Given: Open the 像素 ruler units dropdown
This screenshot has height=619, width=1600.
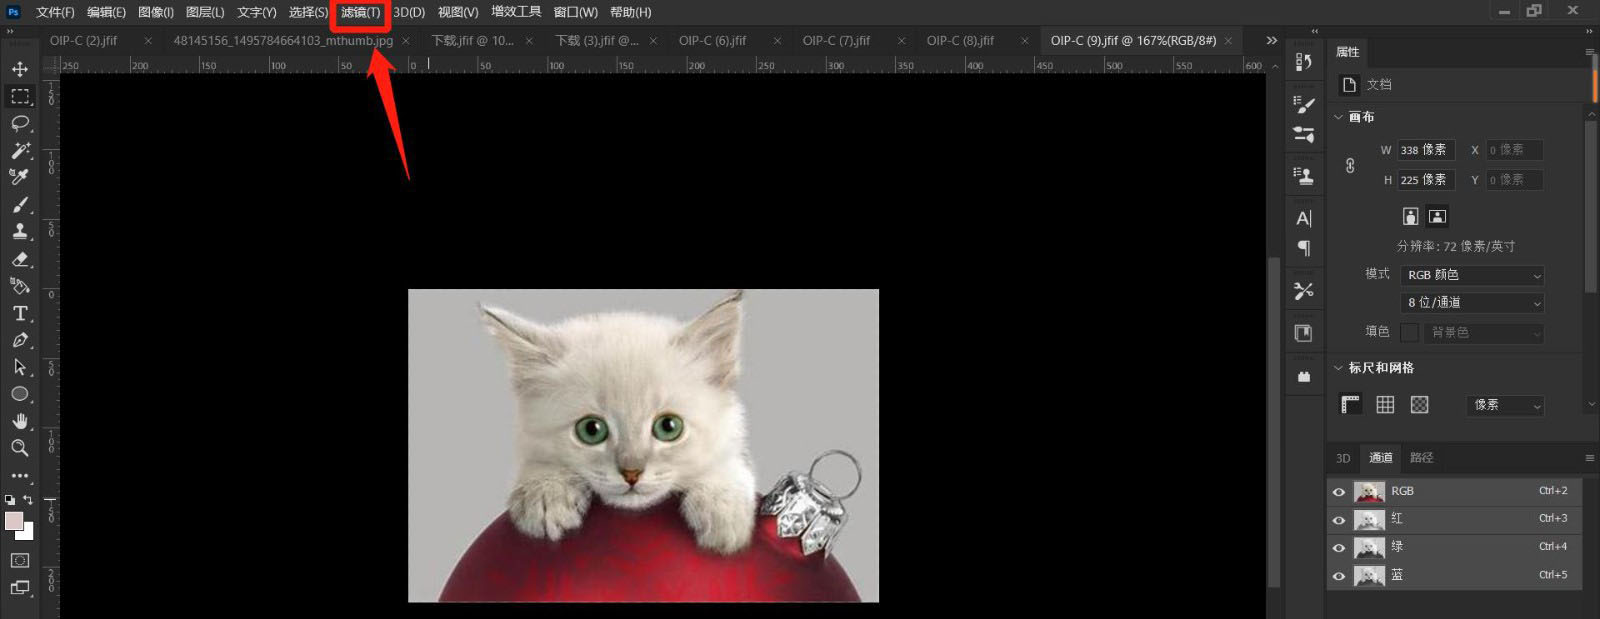Looking at the screenshot, I should tap(1506, 405).
